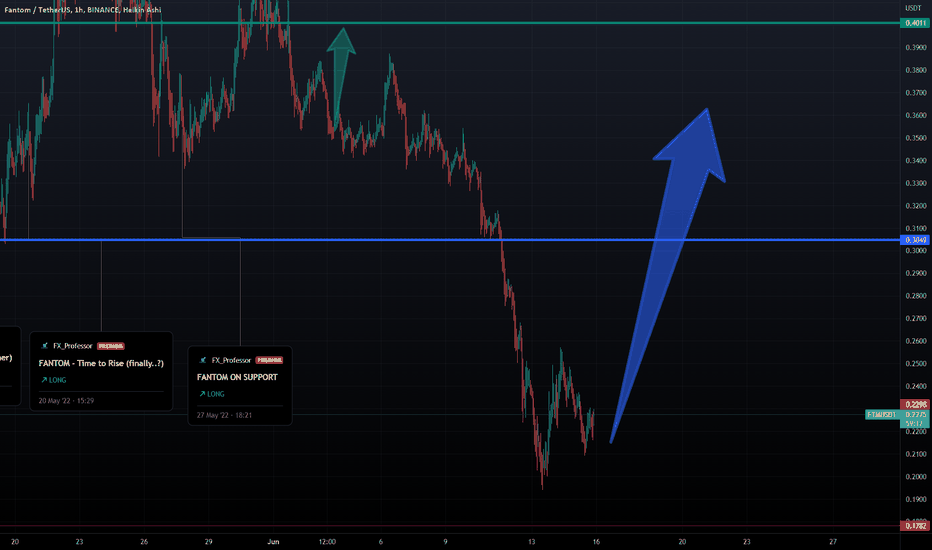Click the USDT currency label on price axis
Viewport: 932px width, 550px height.
(x=913, y=8)
